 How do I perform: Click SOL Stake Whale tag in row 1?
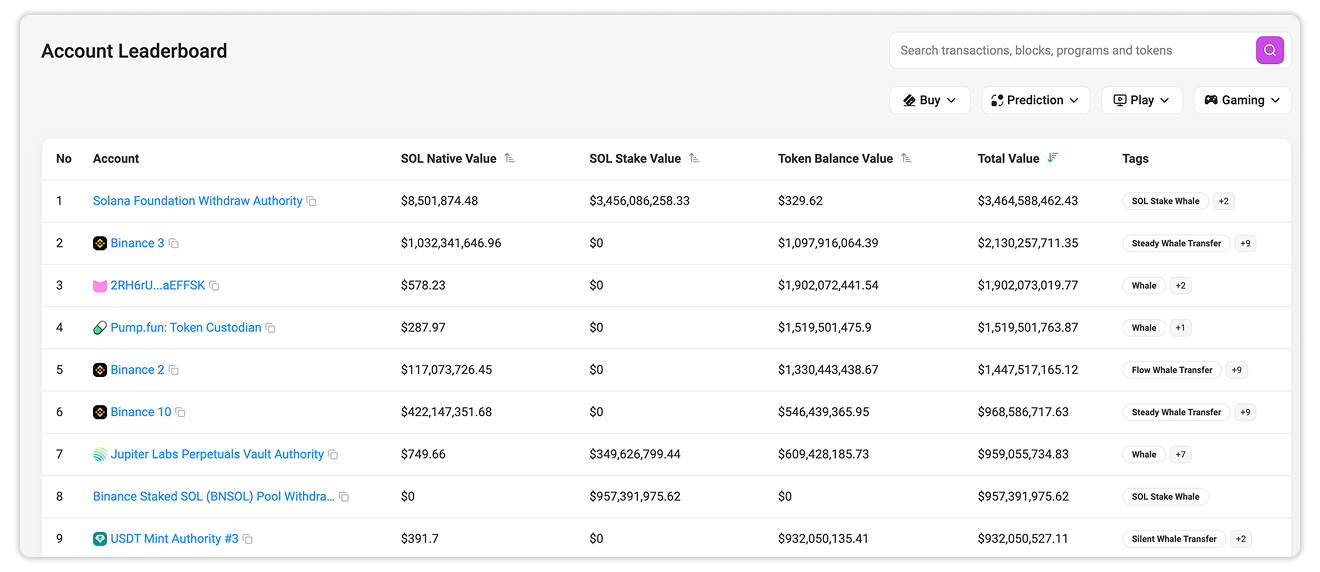click(x=1166, y=201)
